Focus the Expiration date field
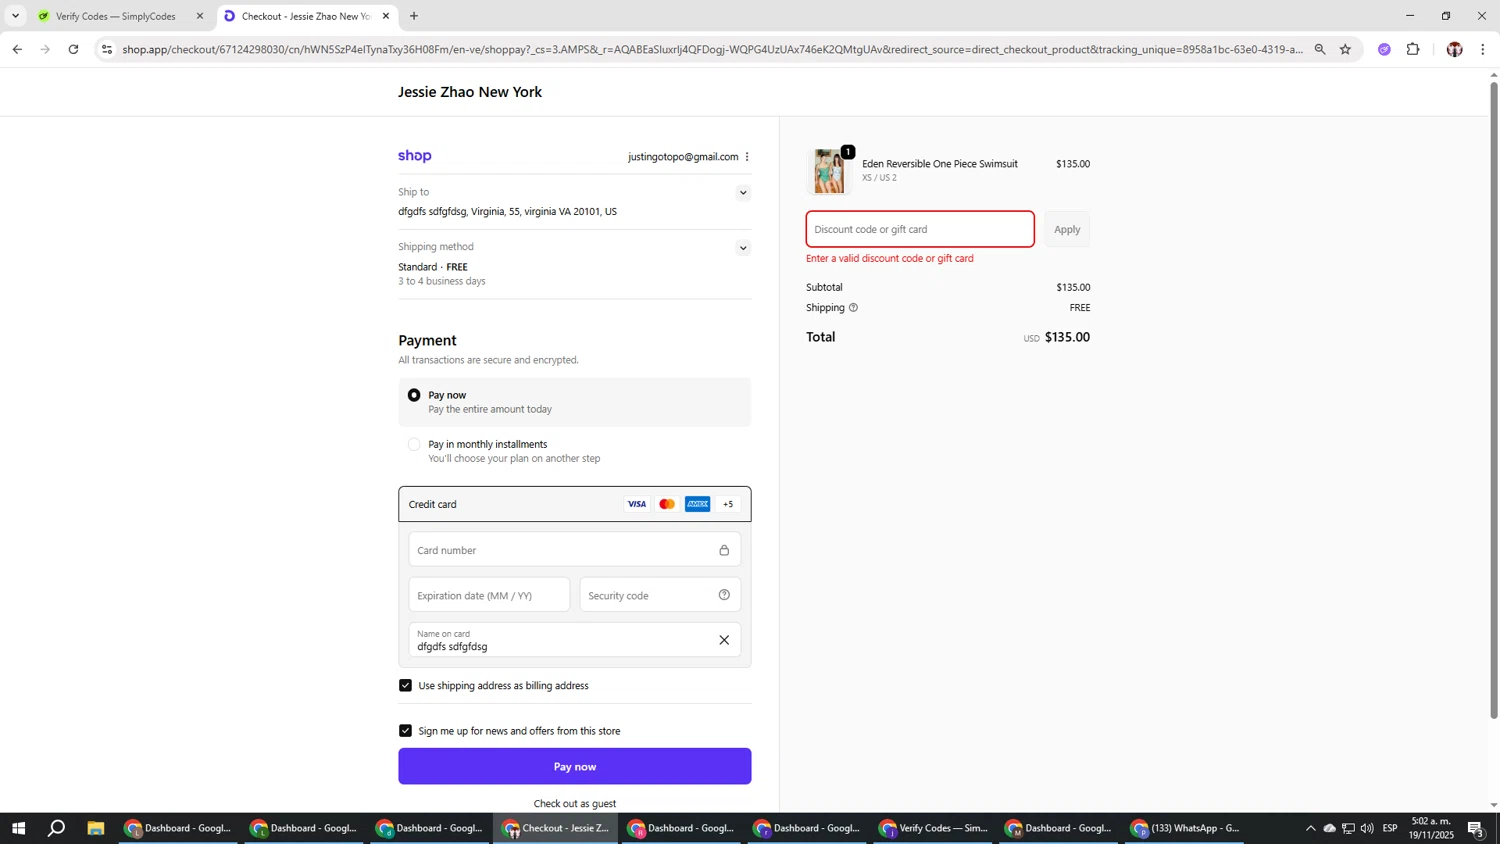The width and height of the screenshot is (1500, 844). [489, 595]
